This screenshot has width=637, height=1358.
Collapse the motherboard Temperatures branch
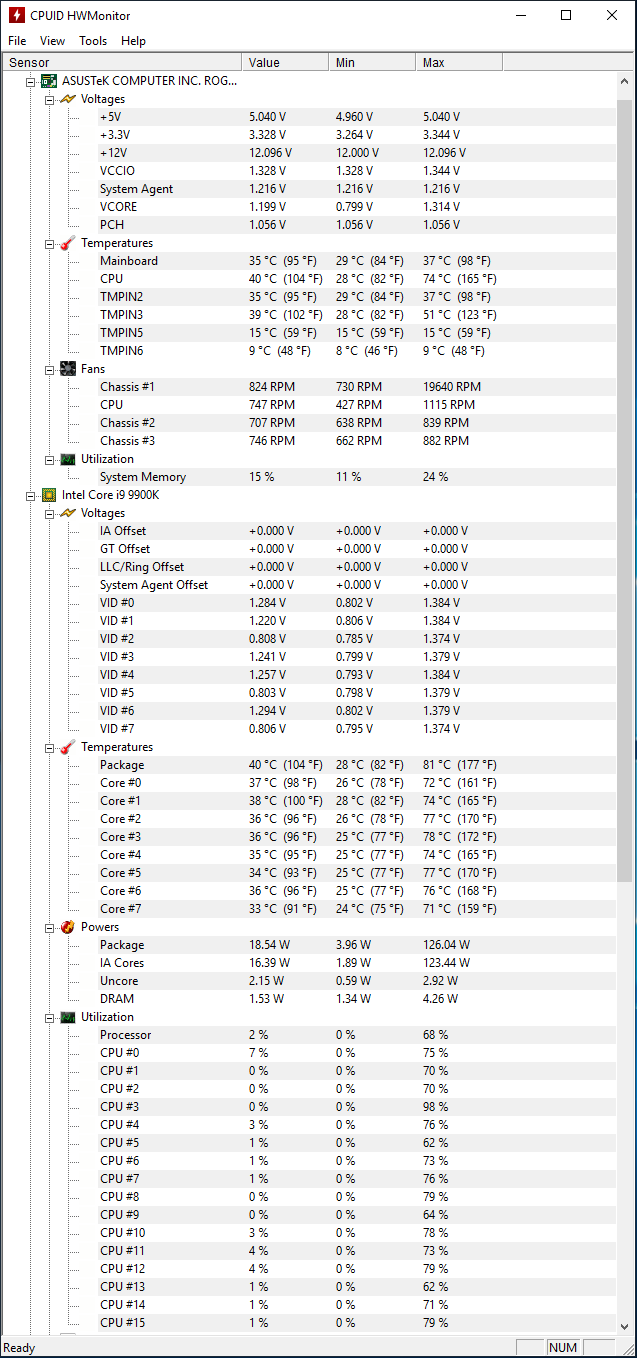click(x=50, y=243)
